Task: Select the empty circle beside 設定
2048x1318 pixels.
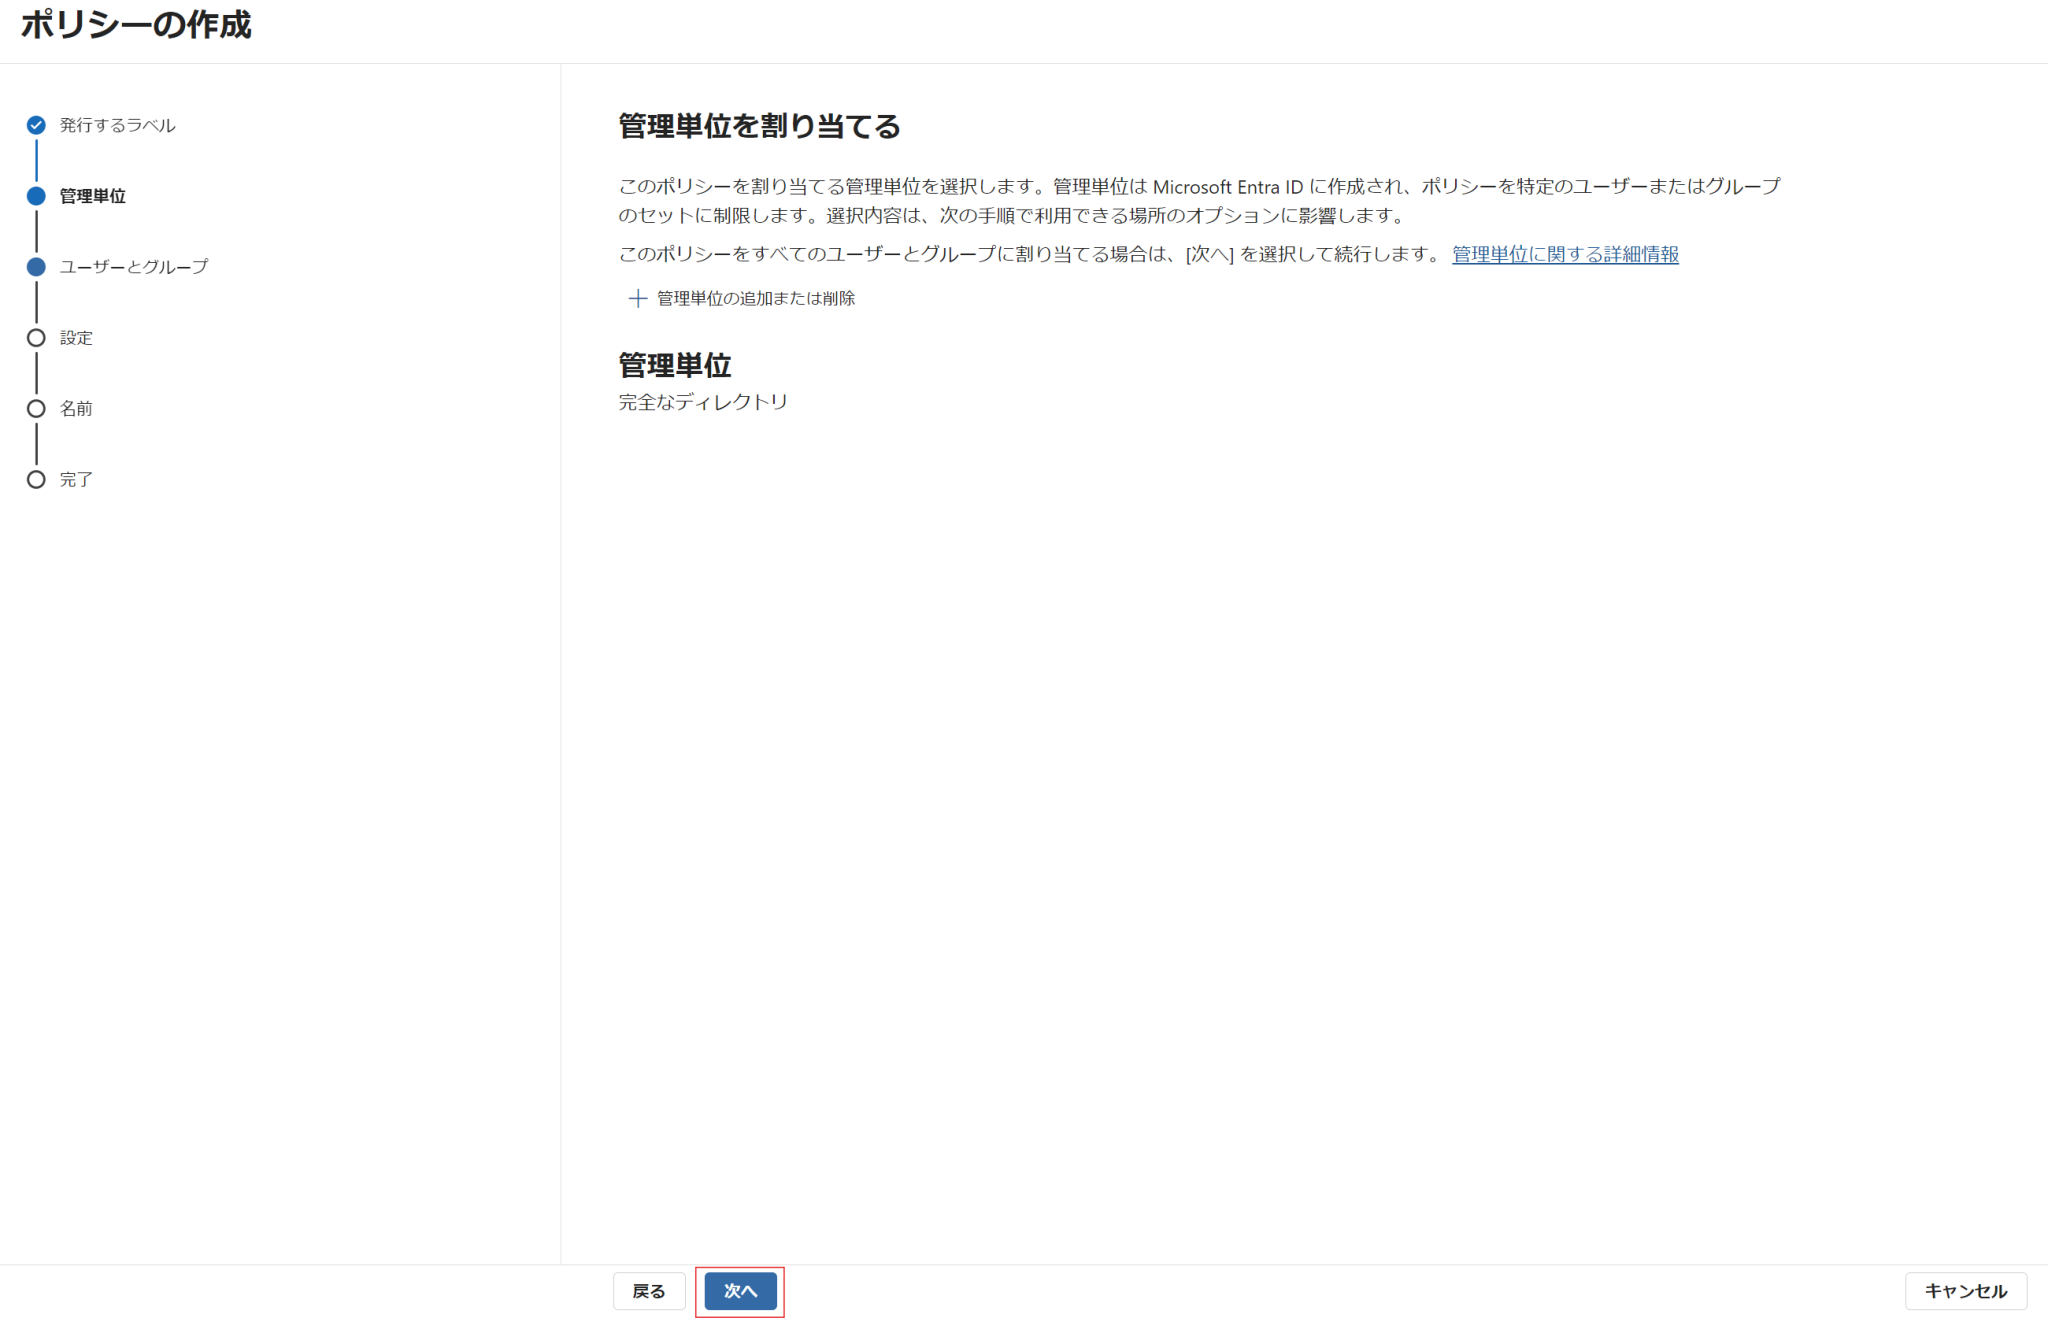Action: click(x=37, y=338)
